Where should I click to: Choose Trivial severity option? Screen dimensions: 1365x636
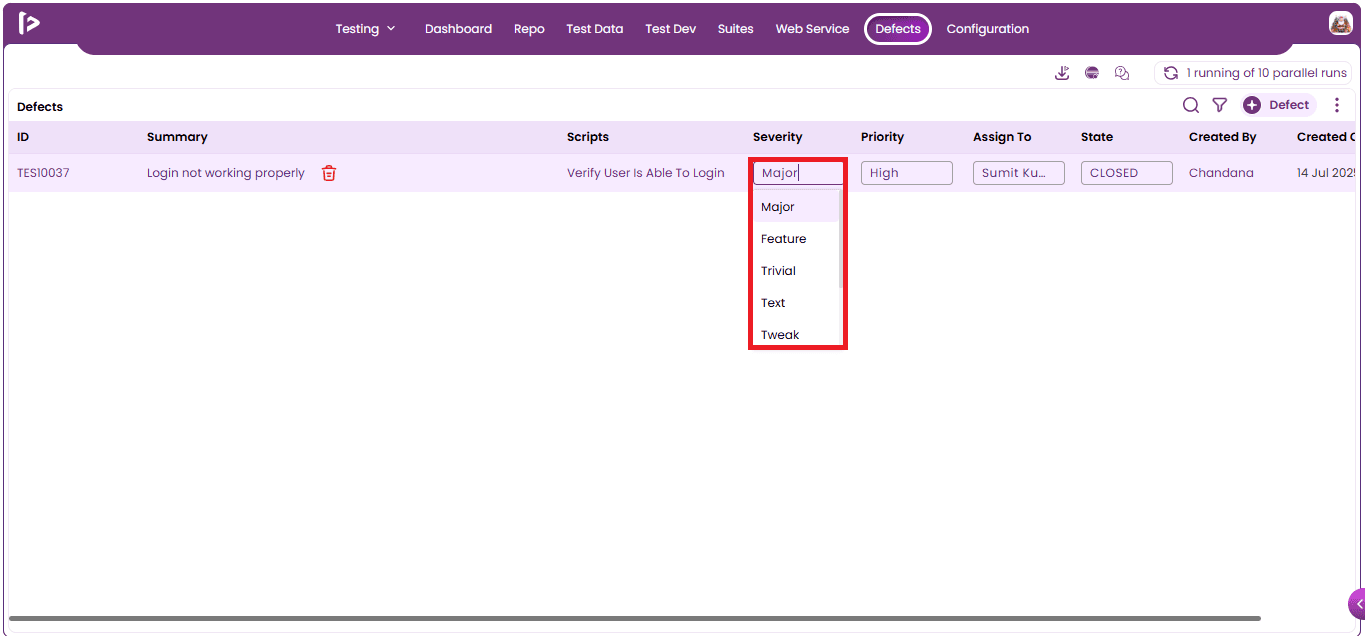(796, 271)
